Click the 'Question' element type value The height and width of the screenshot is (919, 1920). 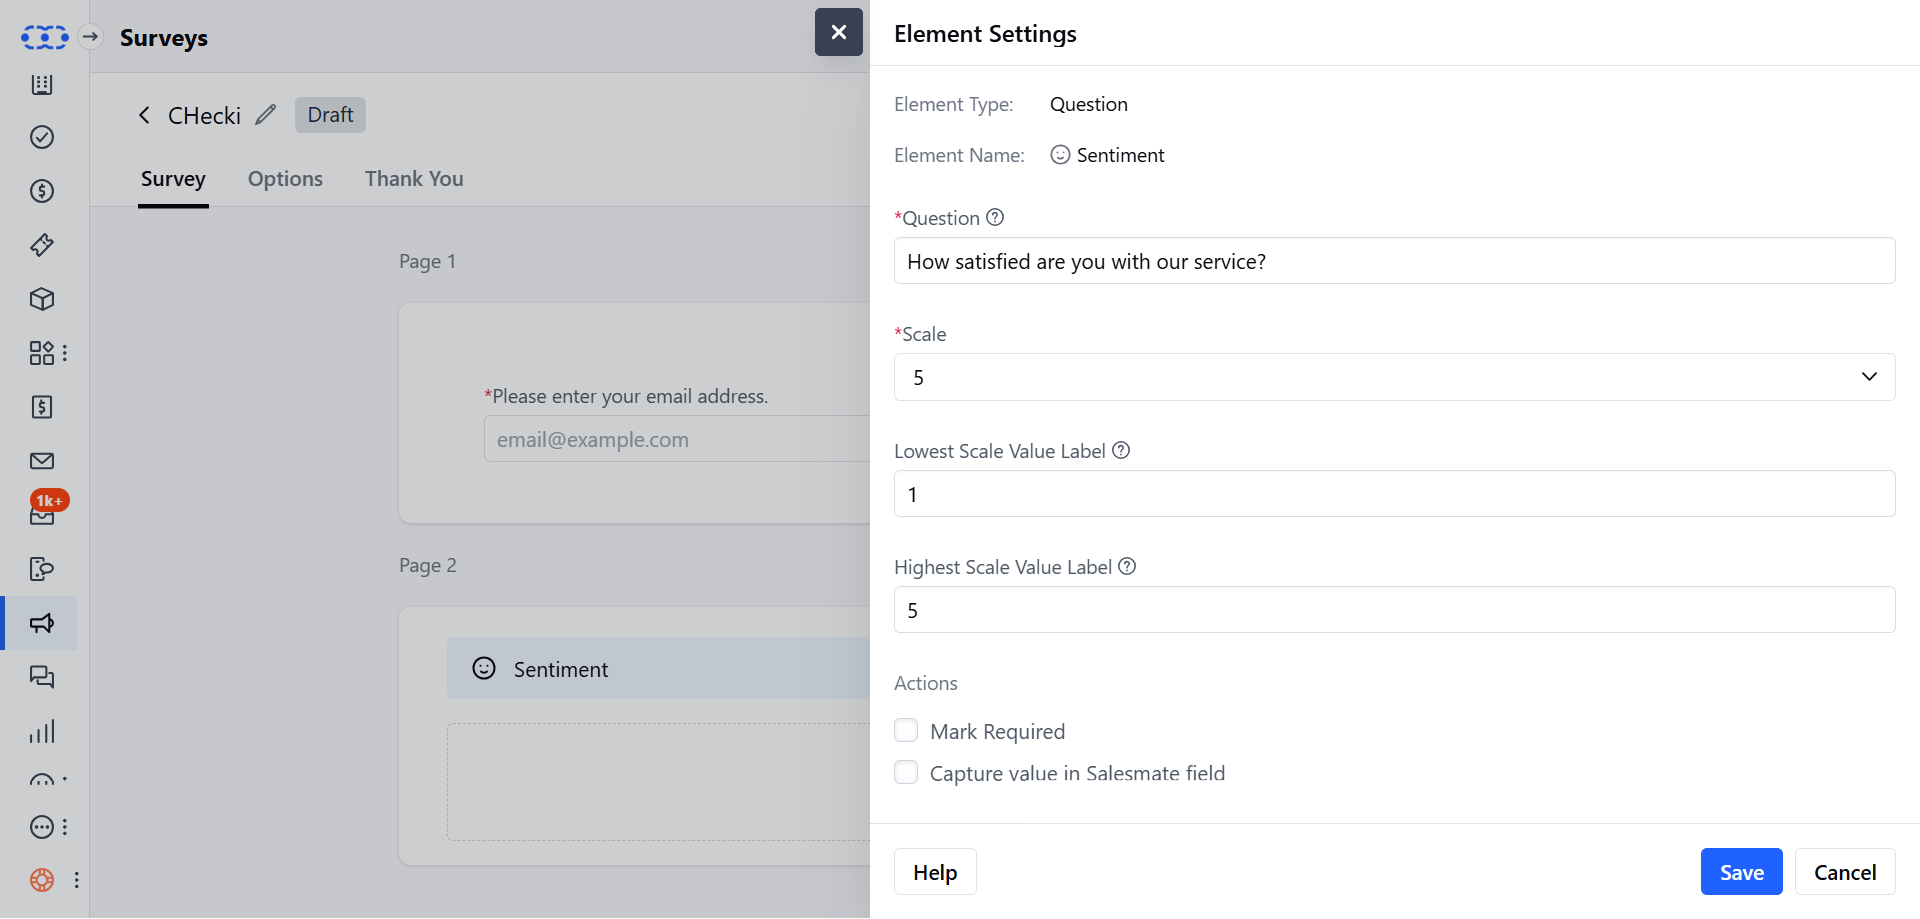point(1088,104)
